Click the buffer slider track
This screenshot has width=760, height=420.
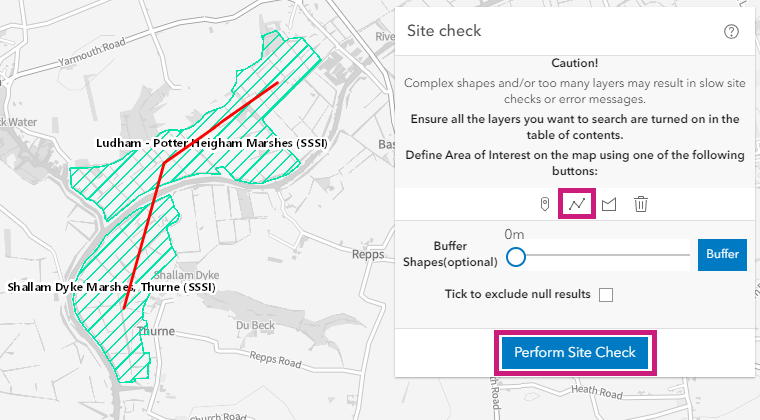coord(598,255)
